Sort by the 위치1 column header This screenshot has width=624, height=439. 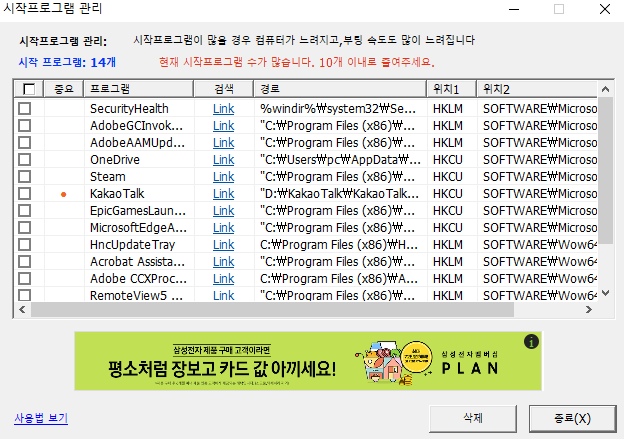pos(452,89)
